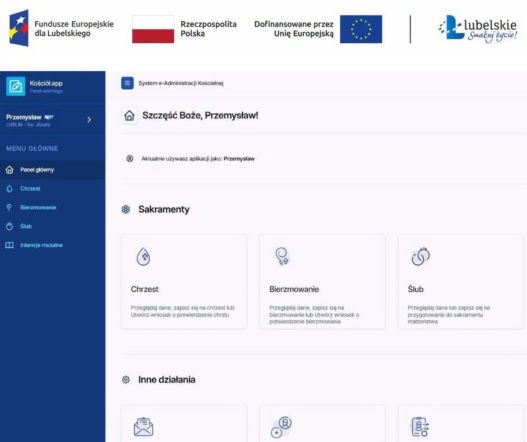Viewport: 527px width, 442px height.
Task: Open Ślub from the sidebar menu
Action: coord(52,226)
